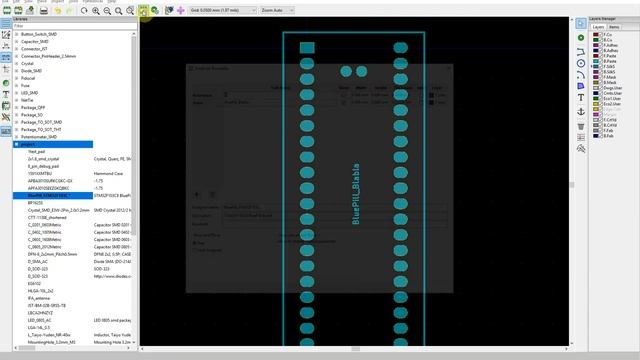
Task: Select the D_SMA_AC footprint
Action: [38, 262]
